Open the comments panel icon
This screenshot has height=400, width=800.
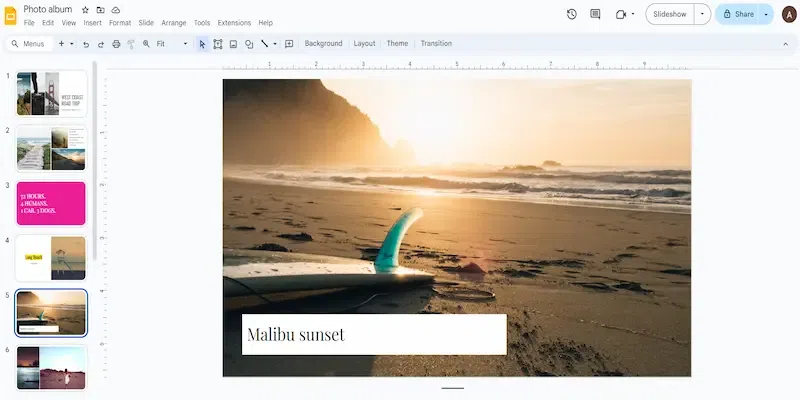point(595,14)
